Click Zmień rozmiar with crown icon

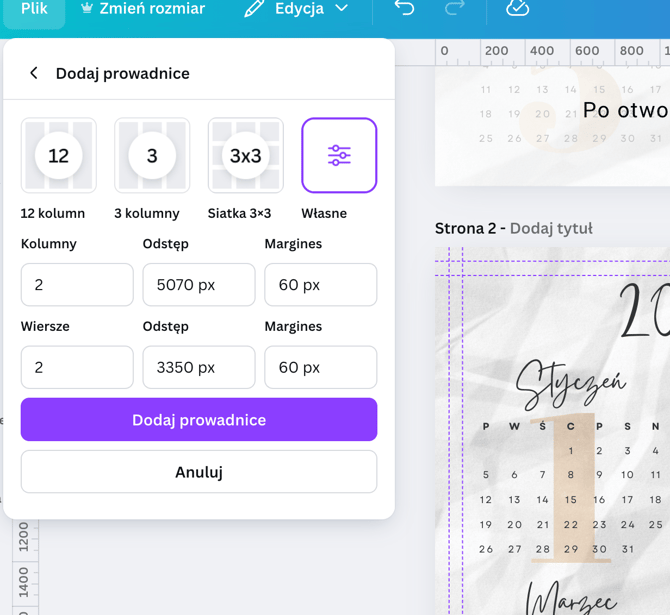coord(142,9)
